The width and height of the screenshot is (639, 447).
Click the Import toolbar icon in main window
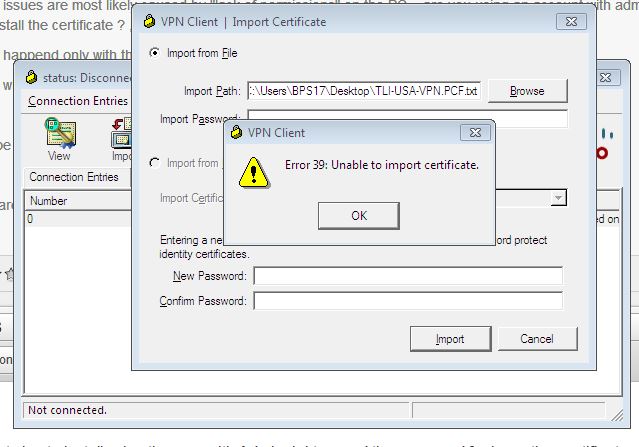pos(121,139)
